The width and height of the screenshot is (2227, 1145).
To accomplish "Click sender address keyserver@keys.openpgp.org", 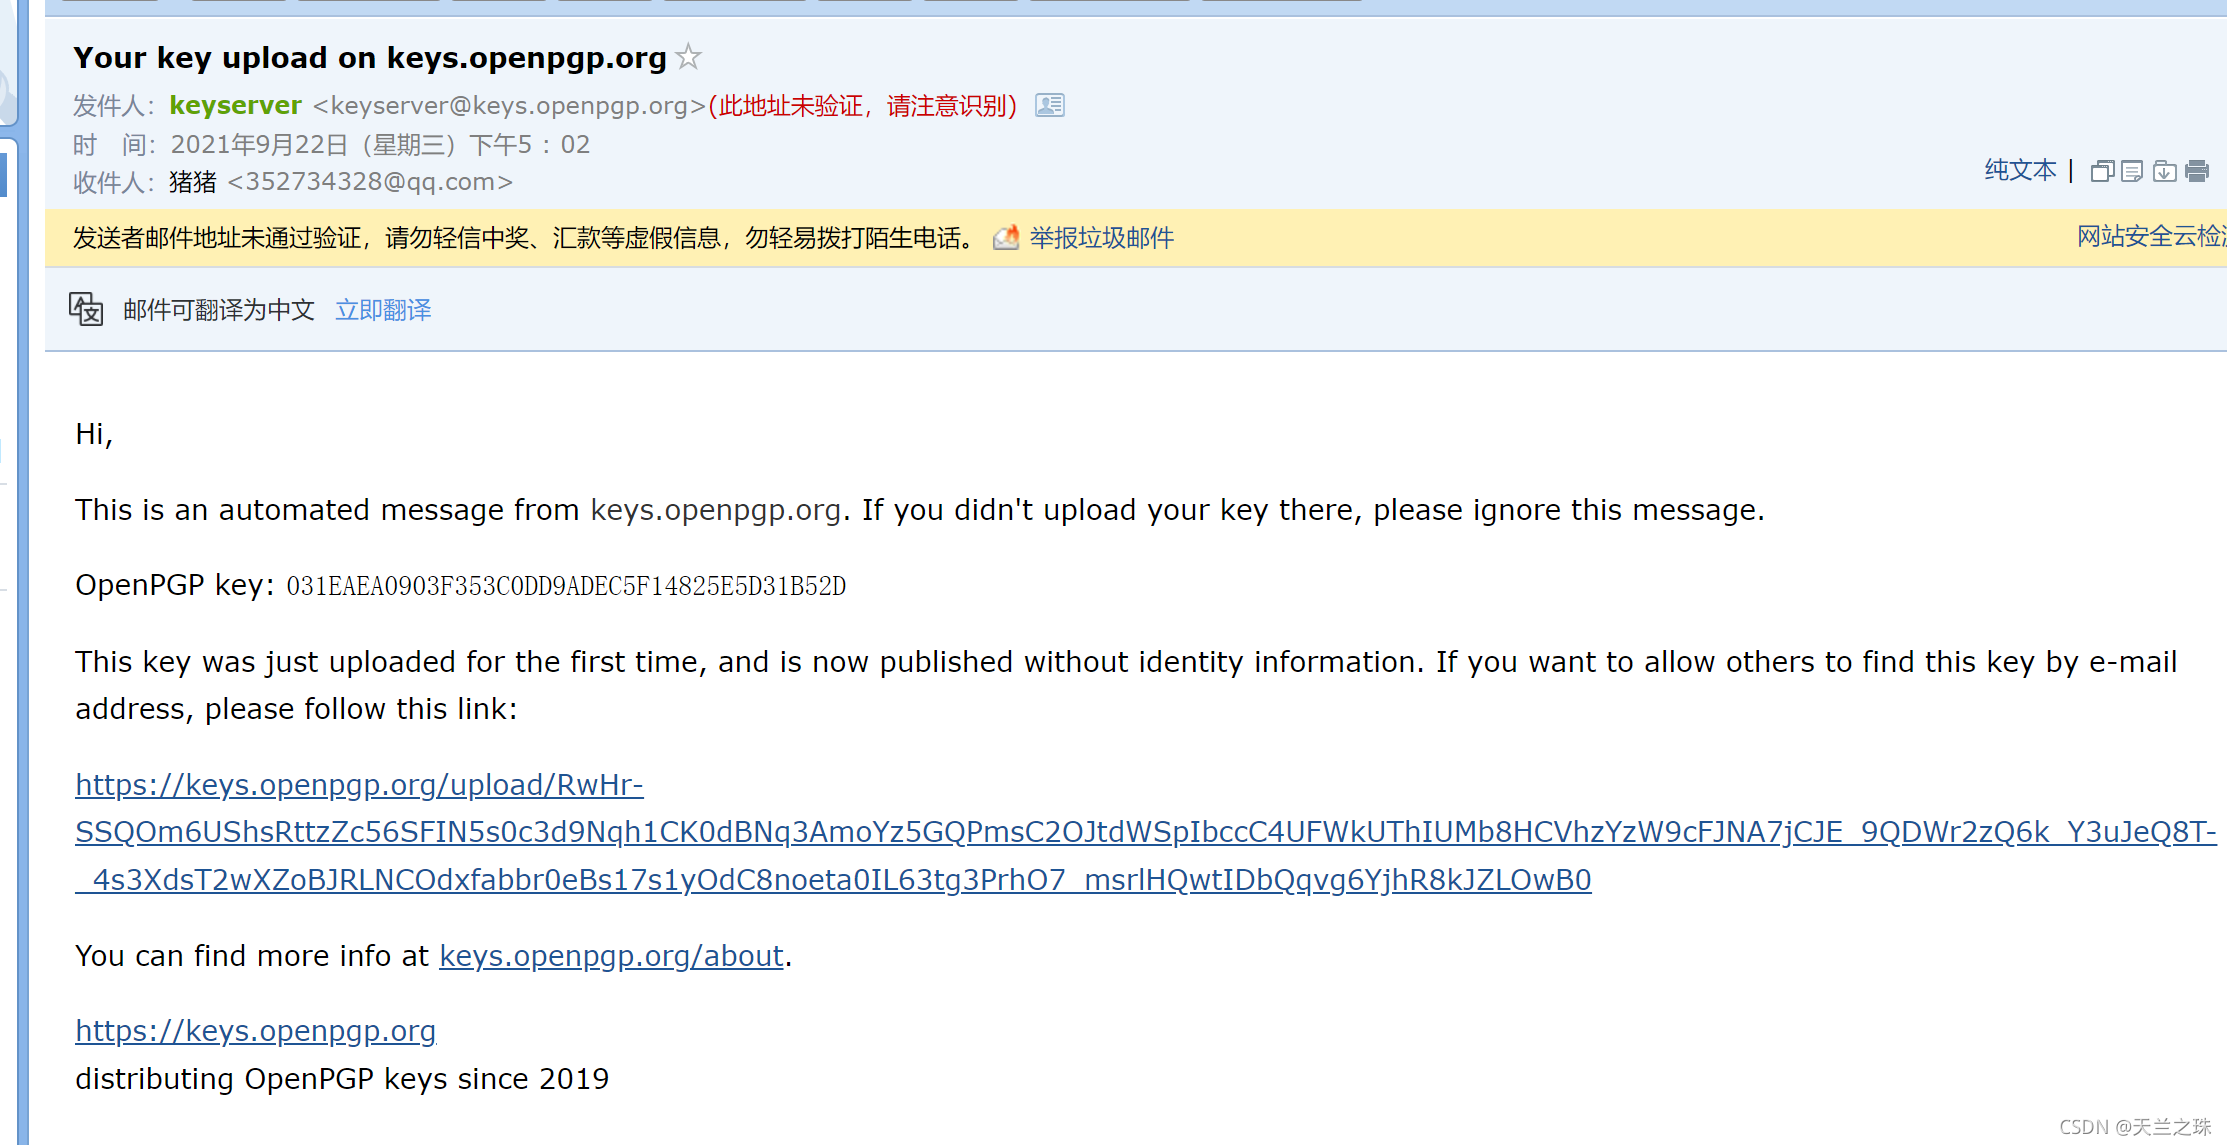I will pyautogui.click(x=509, y=105).
